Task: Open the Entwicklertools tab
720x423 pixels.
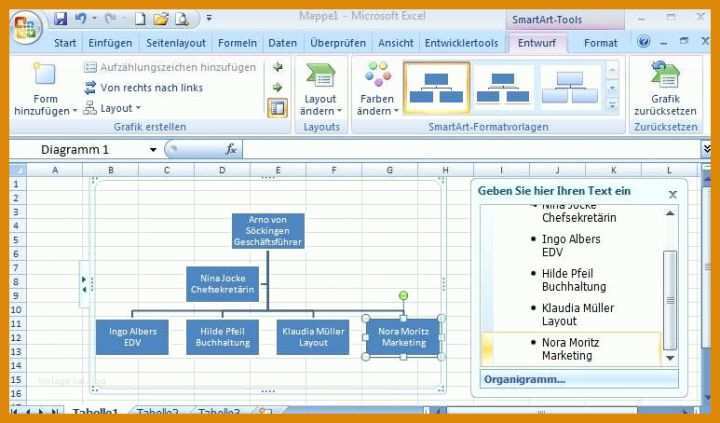Action: (x=461, y=43)
